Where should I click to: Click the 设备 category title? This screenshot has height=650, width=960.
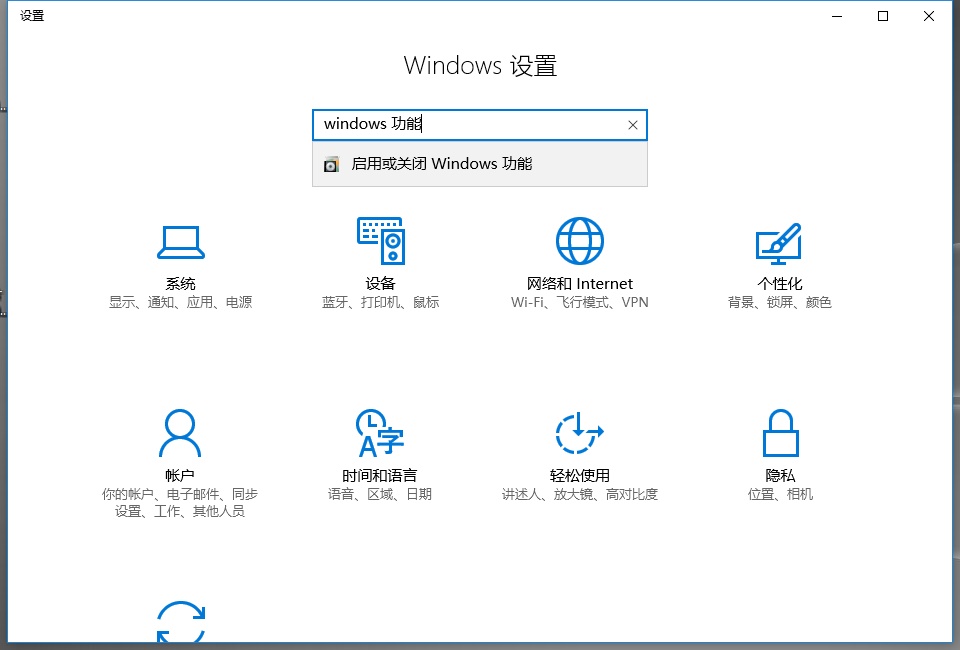[381, 283]
